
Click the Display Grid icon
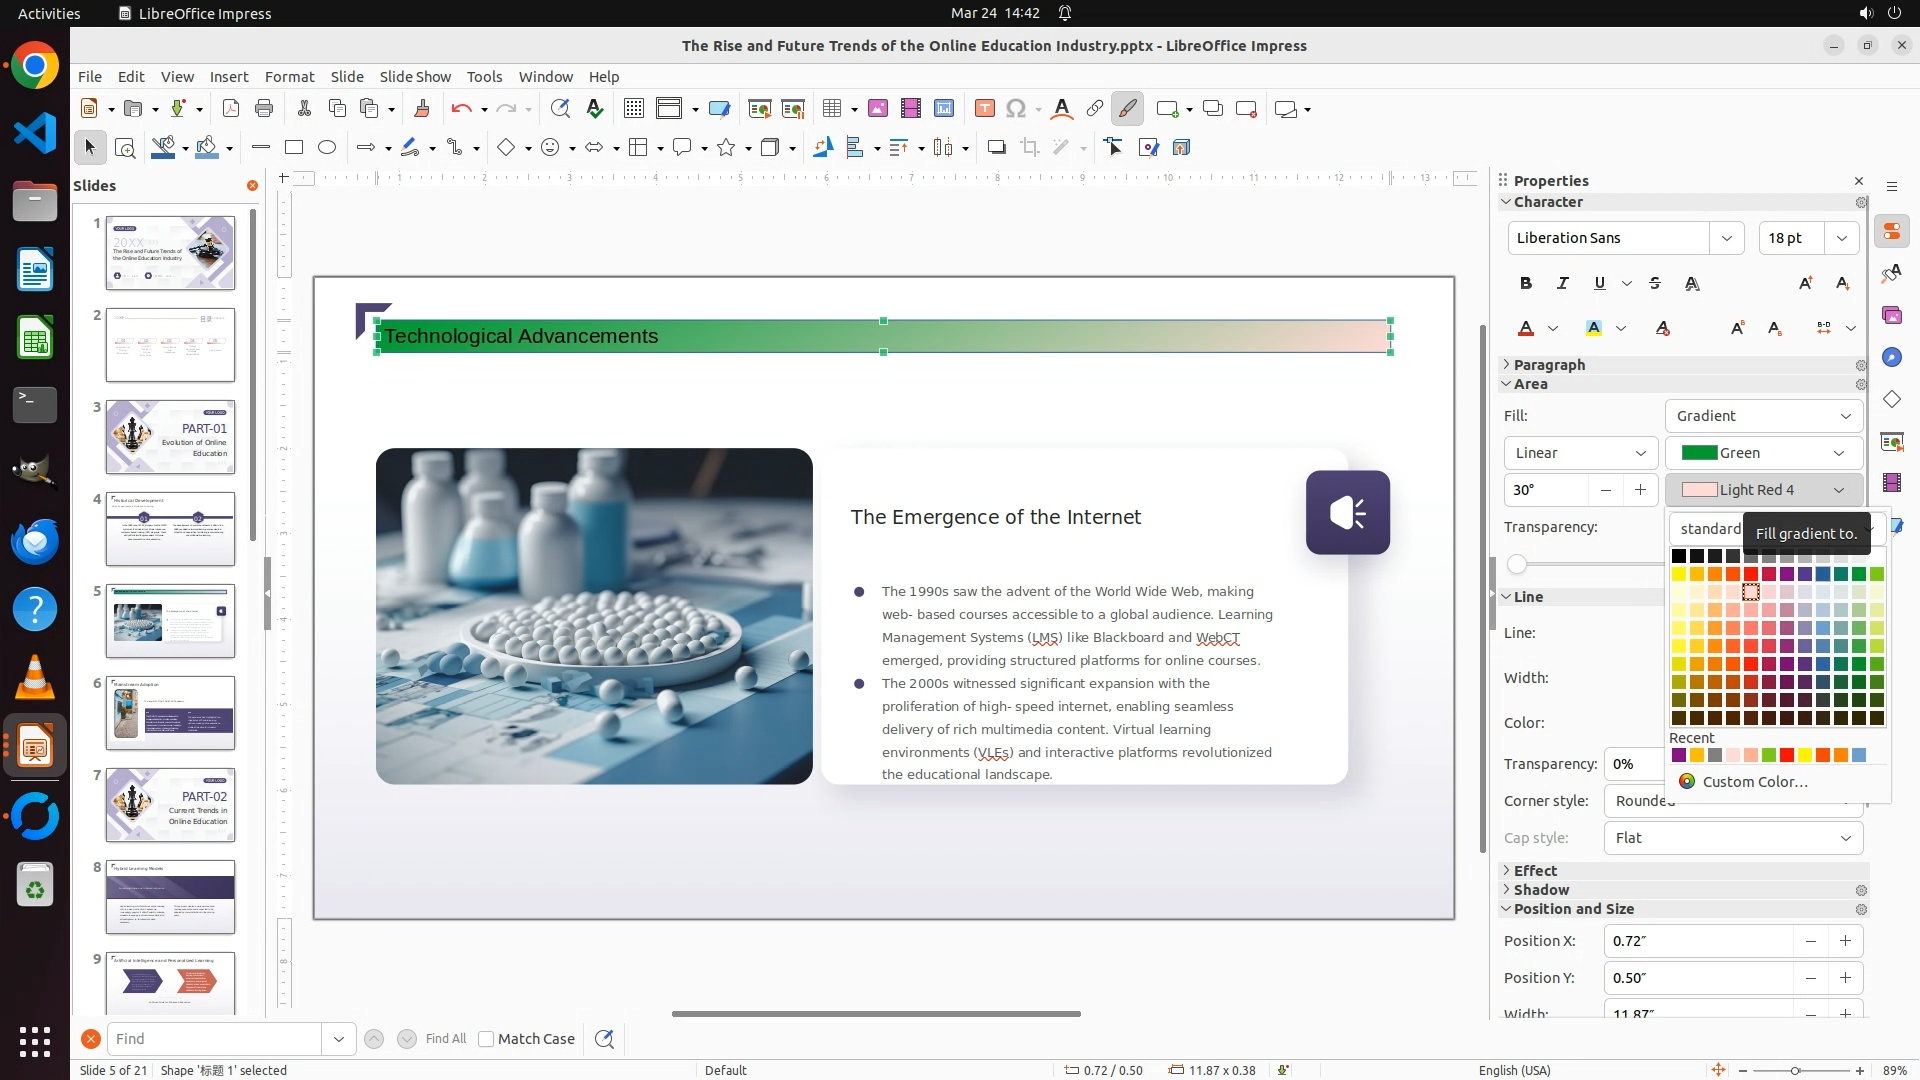(x=633, y=109)
